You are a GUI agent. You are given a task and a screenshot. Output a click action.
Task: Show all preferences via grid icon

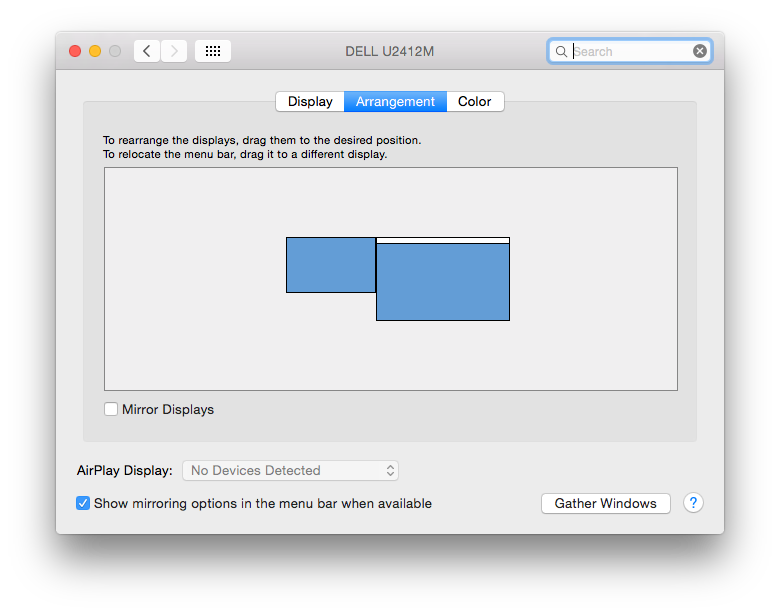(213, 51)
